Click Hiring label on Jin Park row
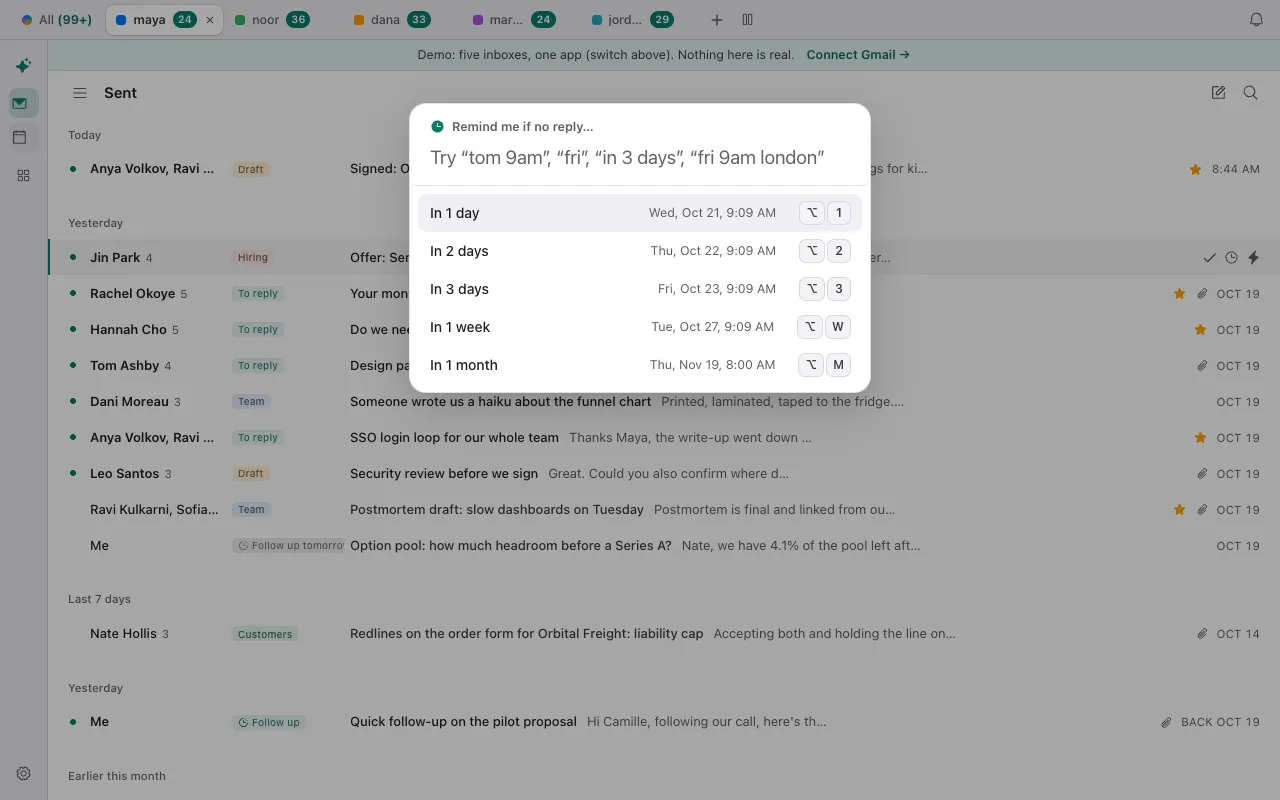The width and height of the screenshot is (1280, 800). coord(253,258)
